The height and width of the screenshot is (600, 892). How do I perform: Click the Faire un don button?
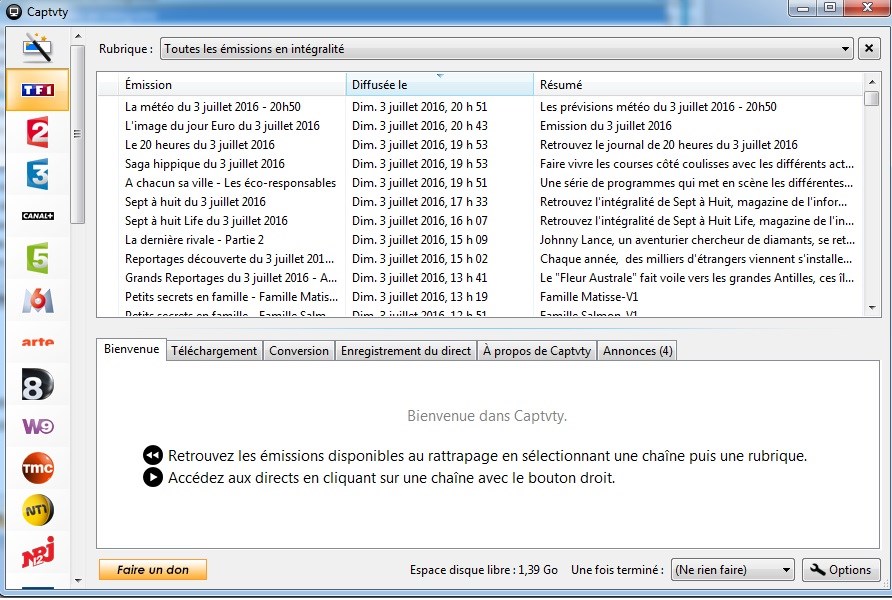152,569
